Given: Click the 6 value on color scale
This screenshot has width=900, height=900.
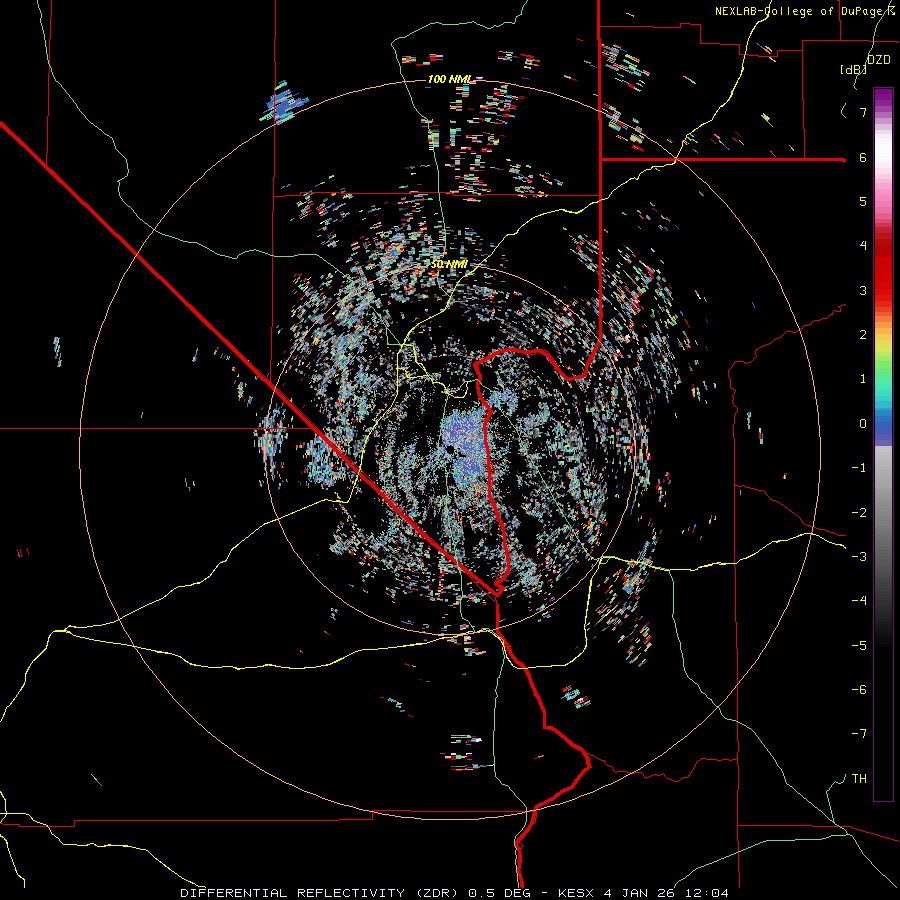Looking at the screenshot, I should coord(863,157).
